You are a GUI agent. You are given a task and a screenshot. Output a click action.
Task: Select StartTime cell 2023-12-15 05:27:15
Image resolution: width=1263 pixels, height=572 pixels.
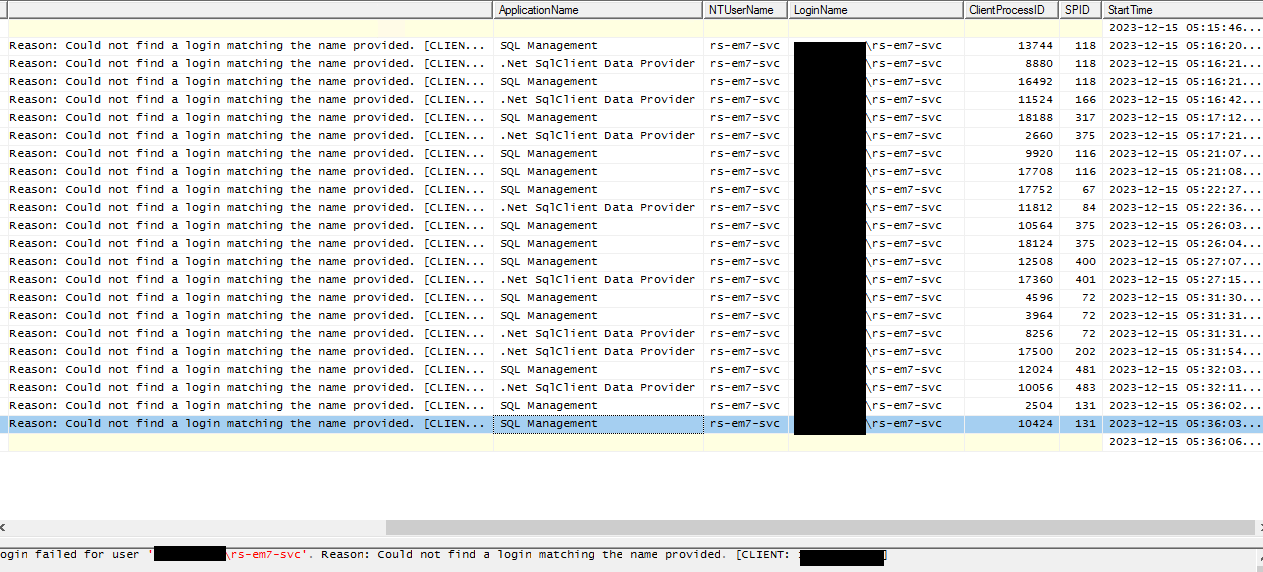1182,279
